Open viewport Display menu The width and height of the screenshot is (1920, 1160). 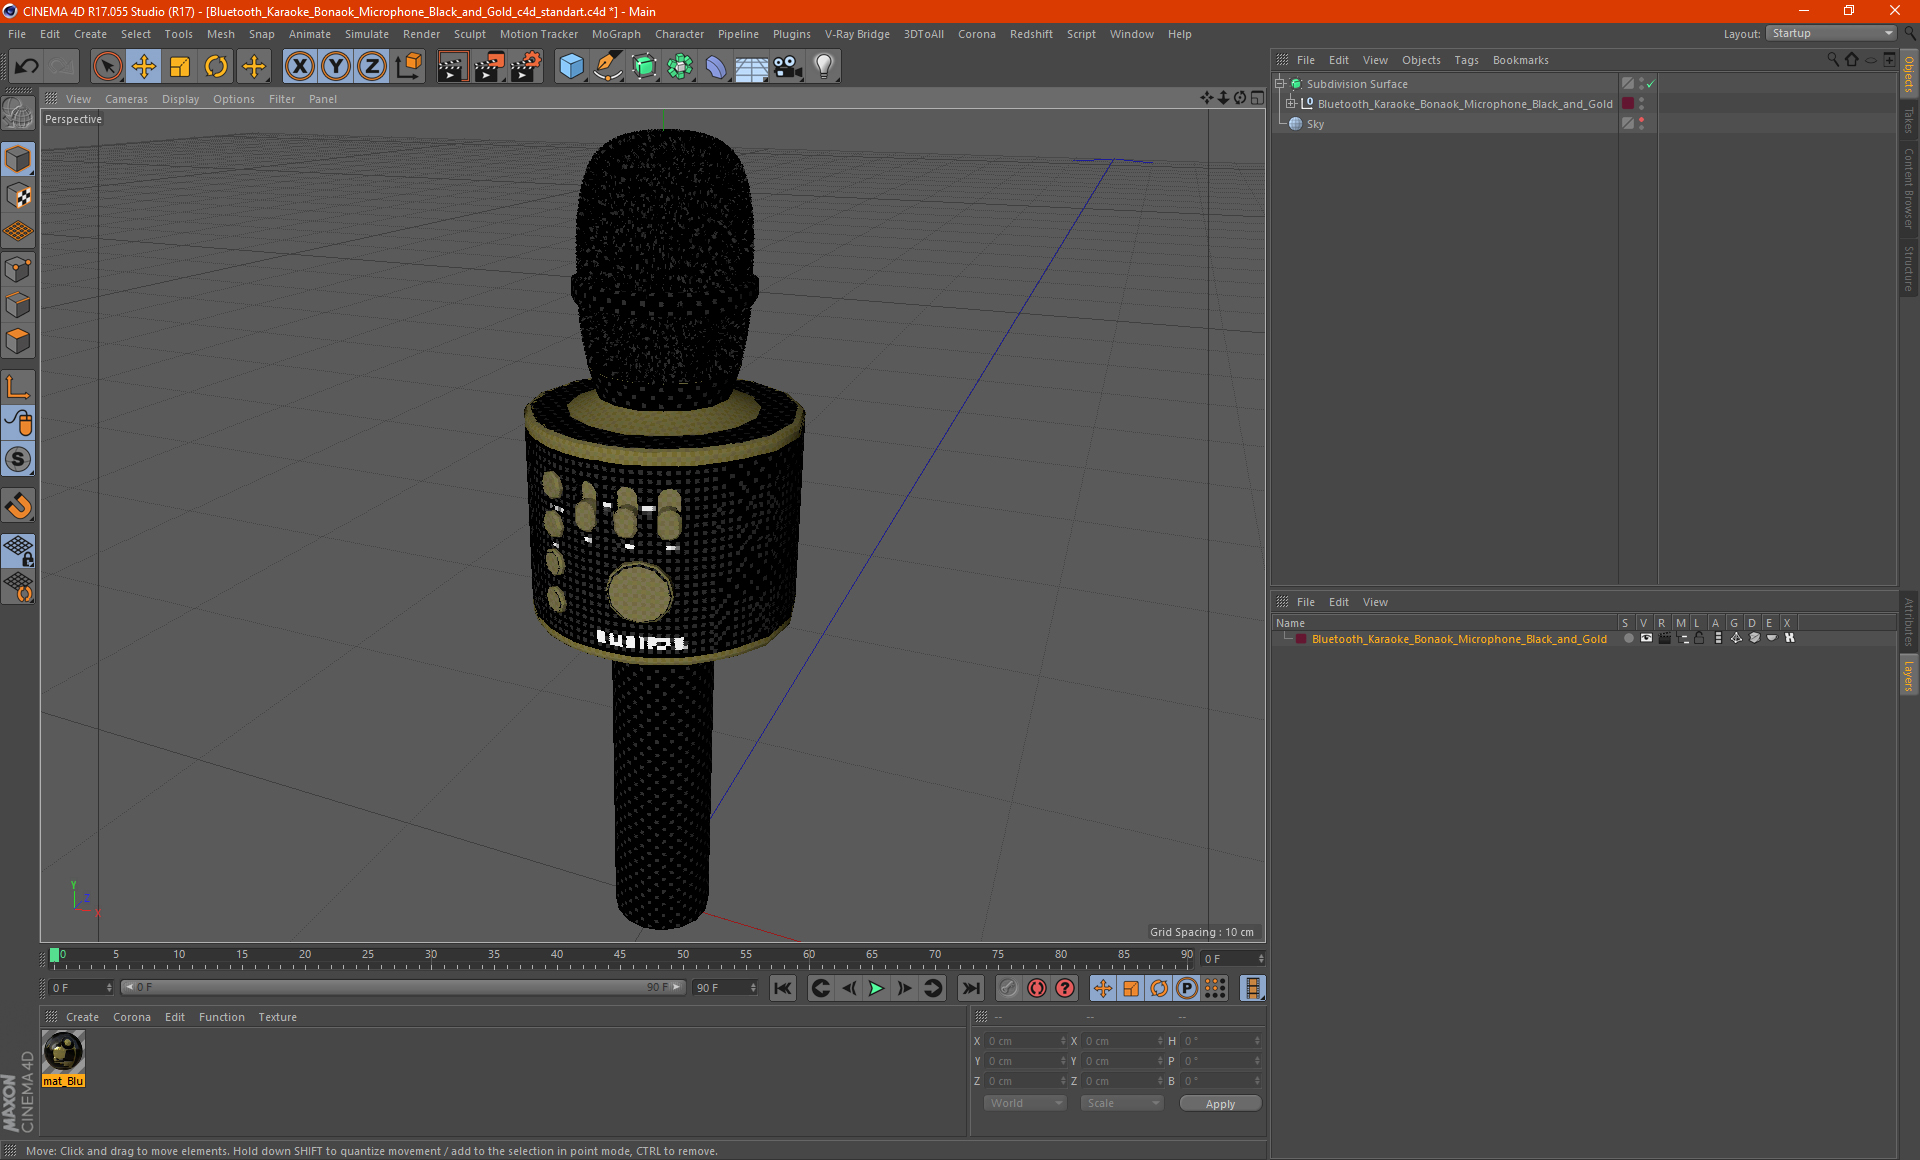[x=180, y=99]
